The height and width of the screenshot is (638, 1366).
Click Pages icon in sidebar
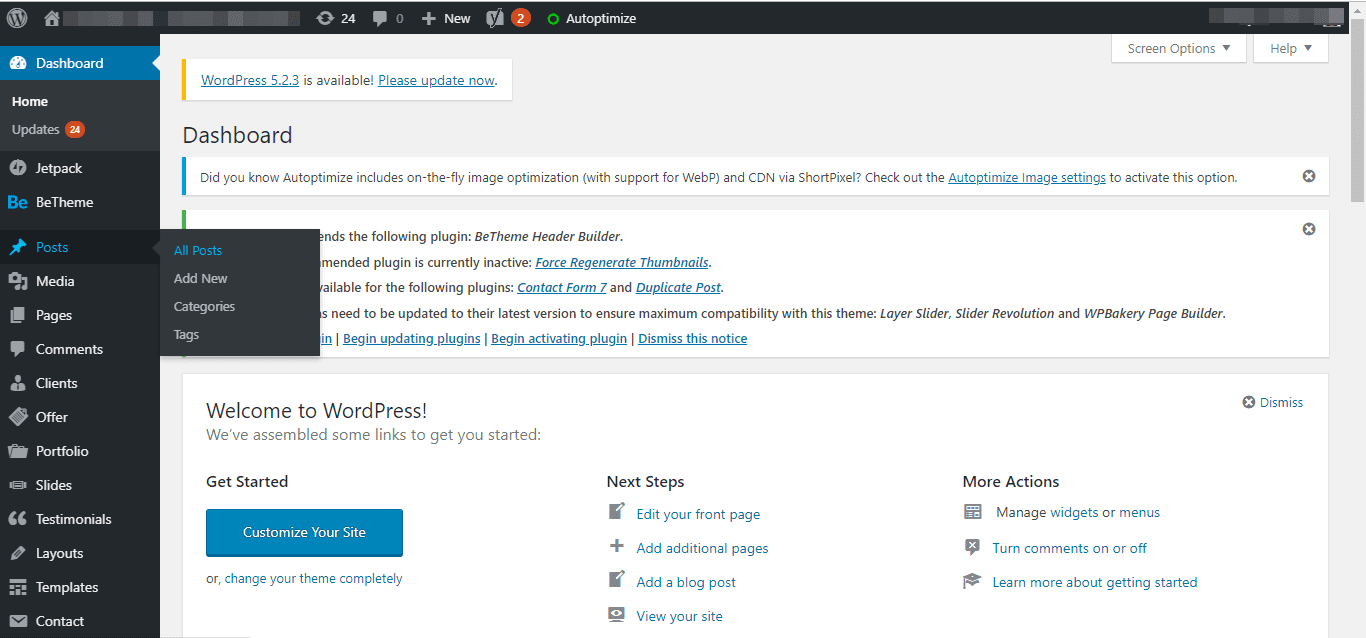point(17,315)
